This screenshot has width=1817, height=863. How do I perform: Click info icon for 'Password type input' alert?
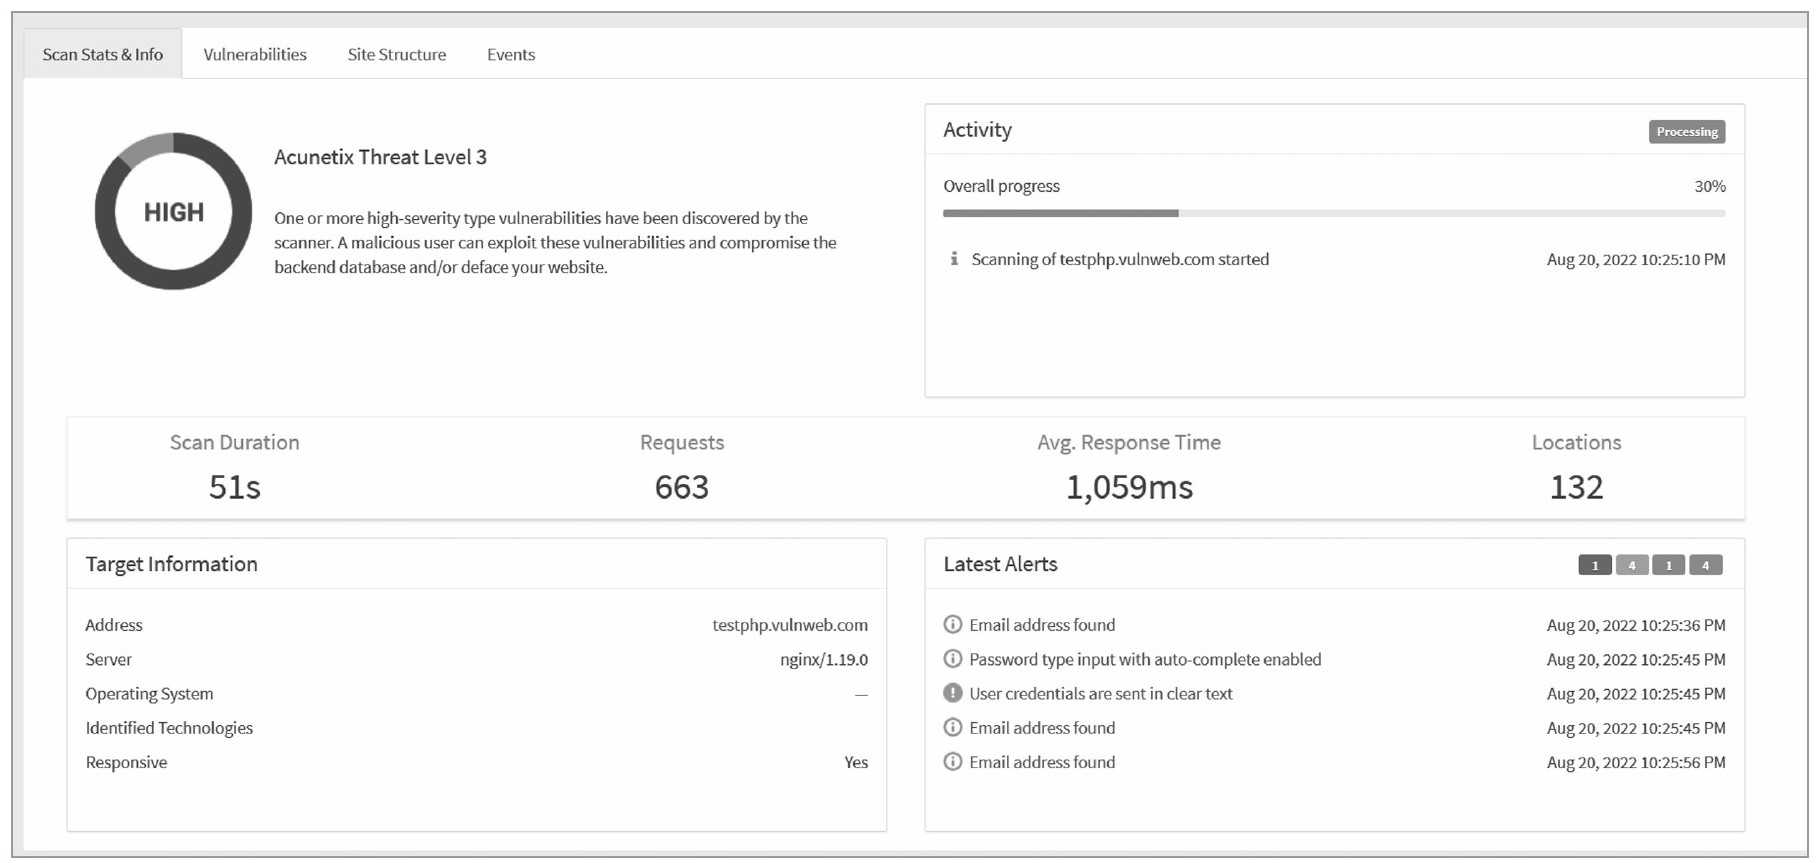click(x=953, y=659)
